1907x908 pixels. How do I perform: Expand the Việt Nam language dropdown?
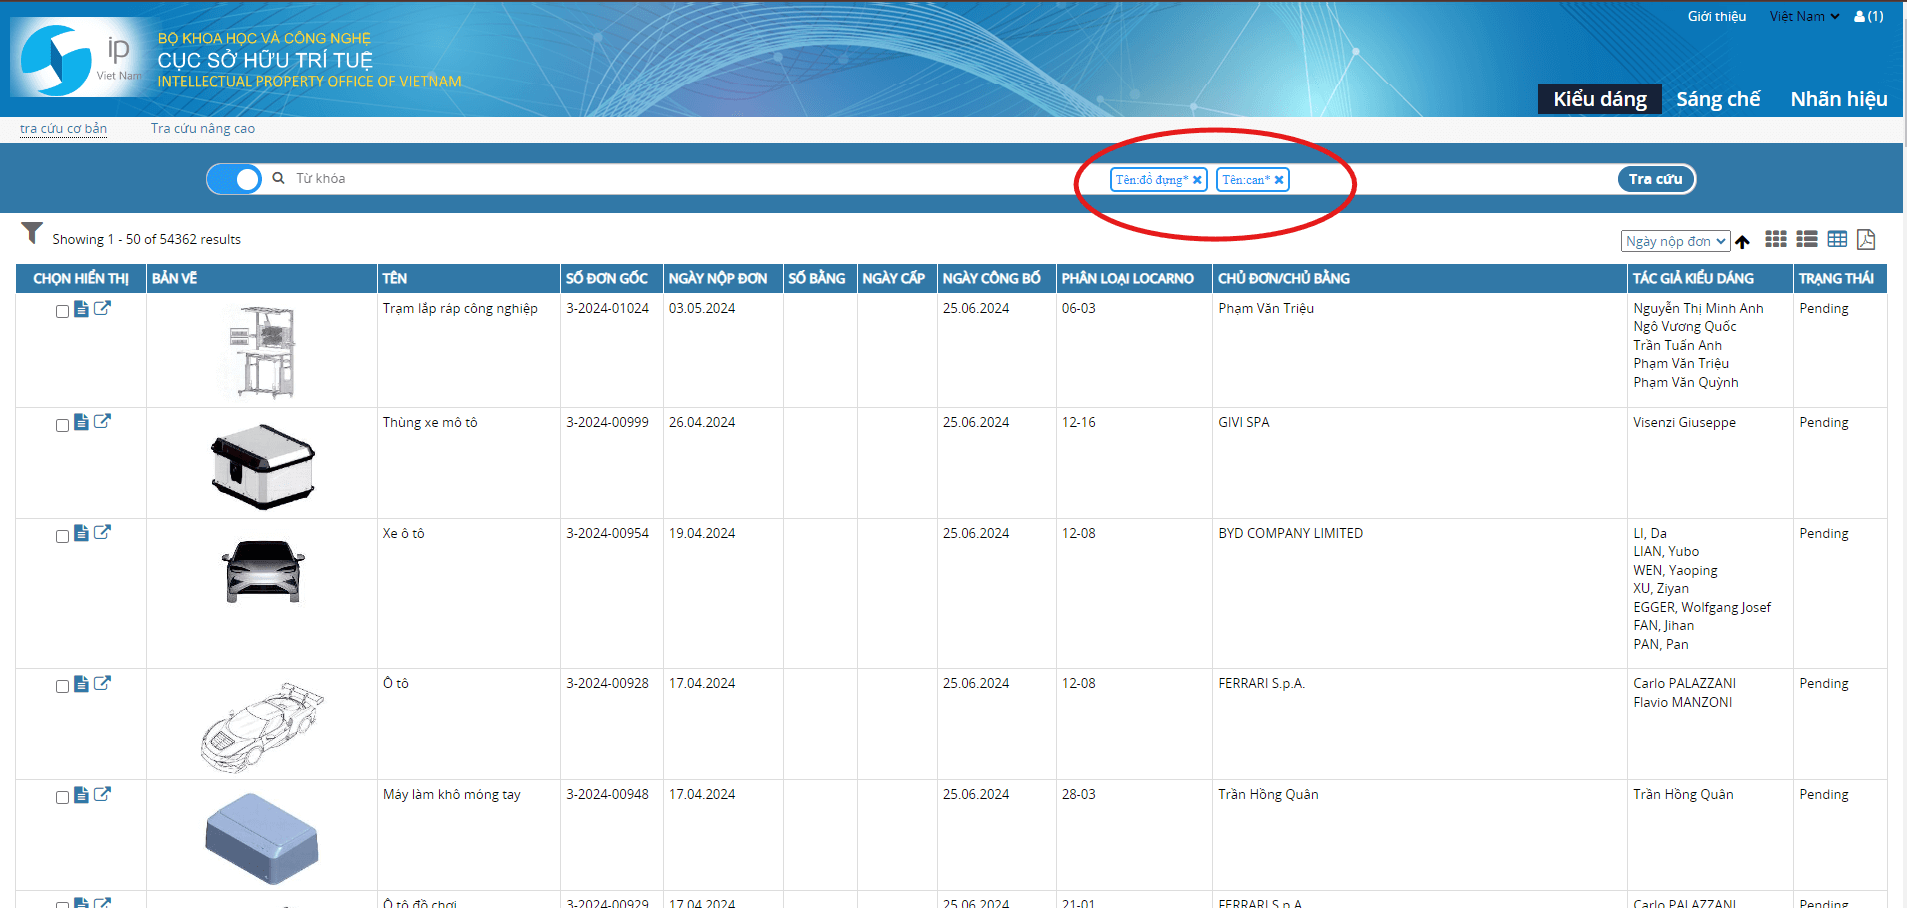1803,16
